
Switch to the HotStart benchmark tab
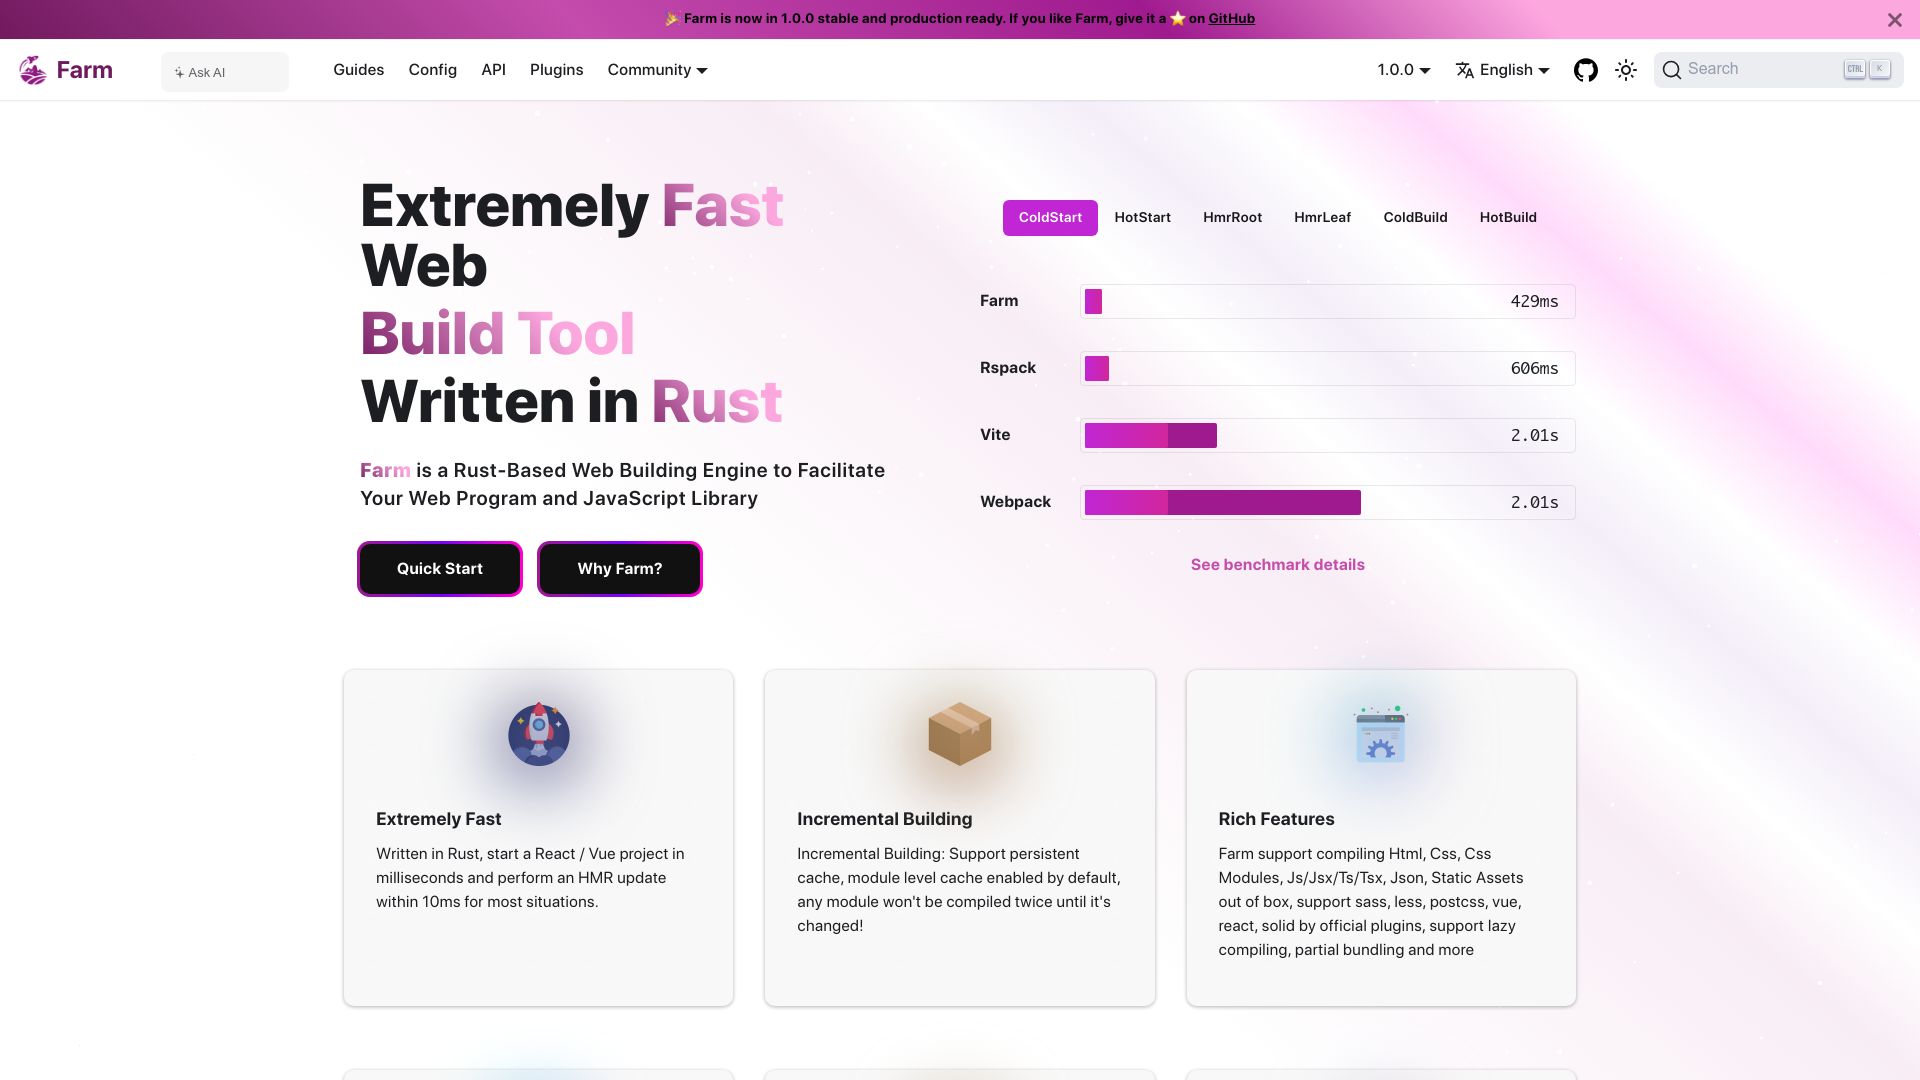pos(1142,218)
